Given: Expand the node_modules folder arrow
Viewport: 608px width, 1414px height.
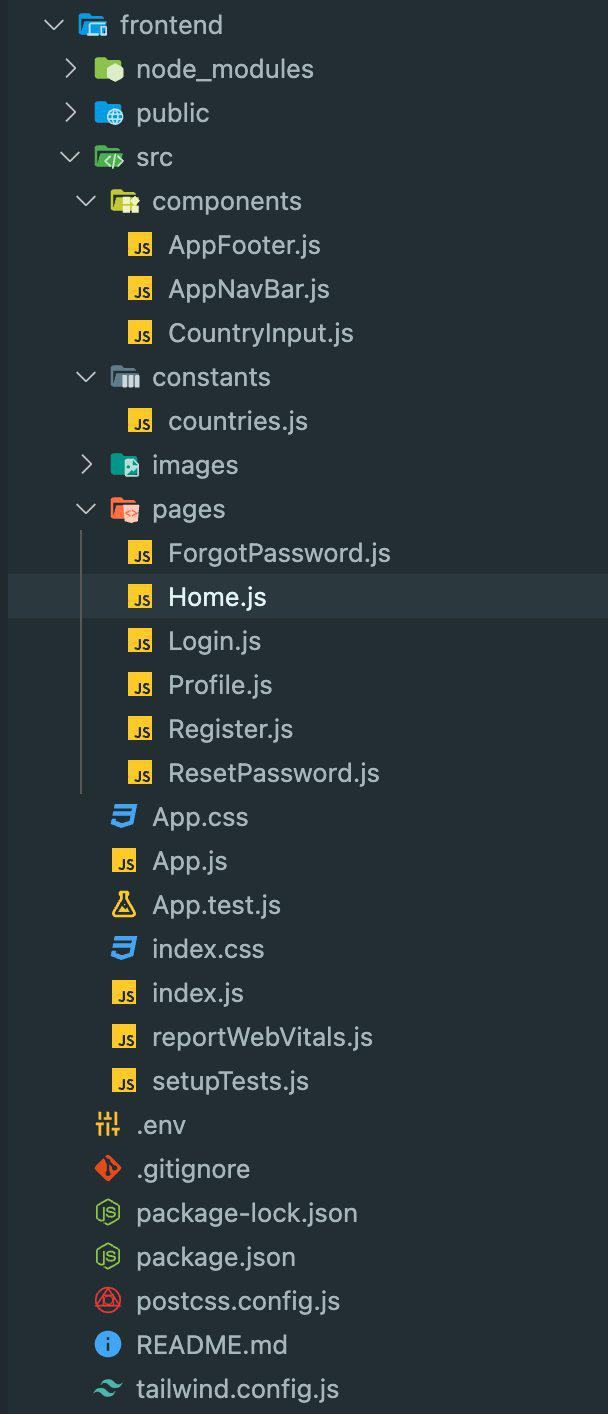Looking at the screenshot, I should 70,69.
